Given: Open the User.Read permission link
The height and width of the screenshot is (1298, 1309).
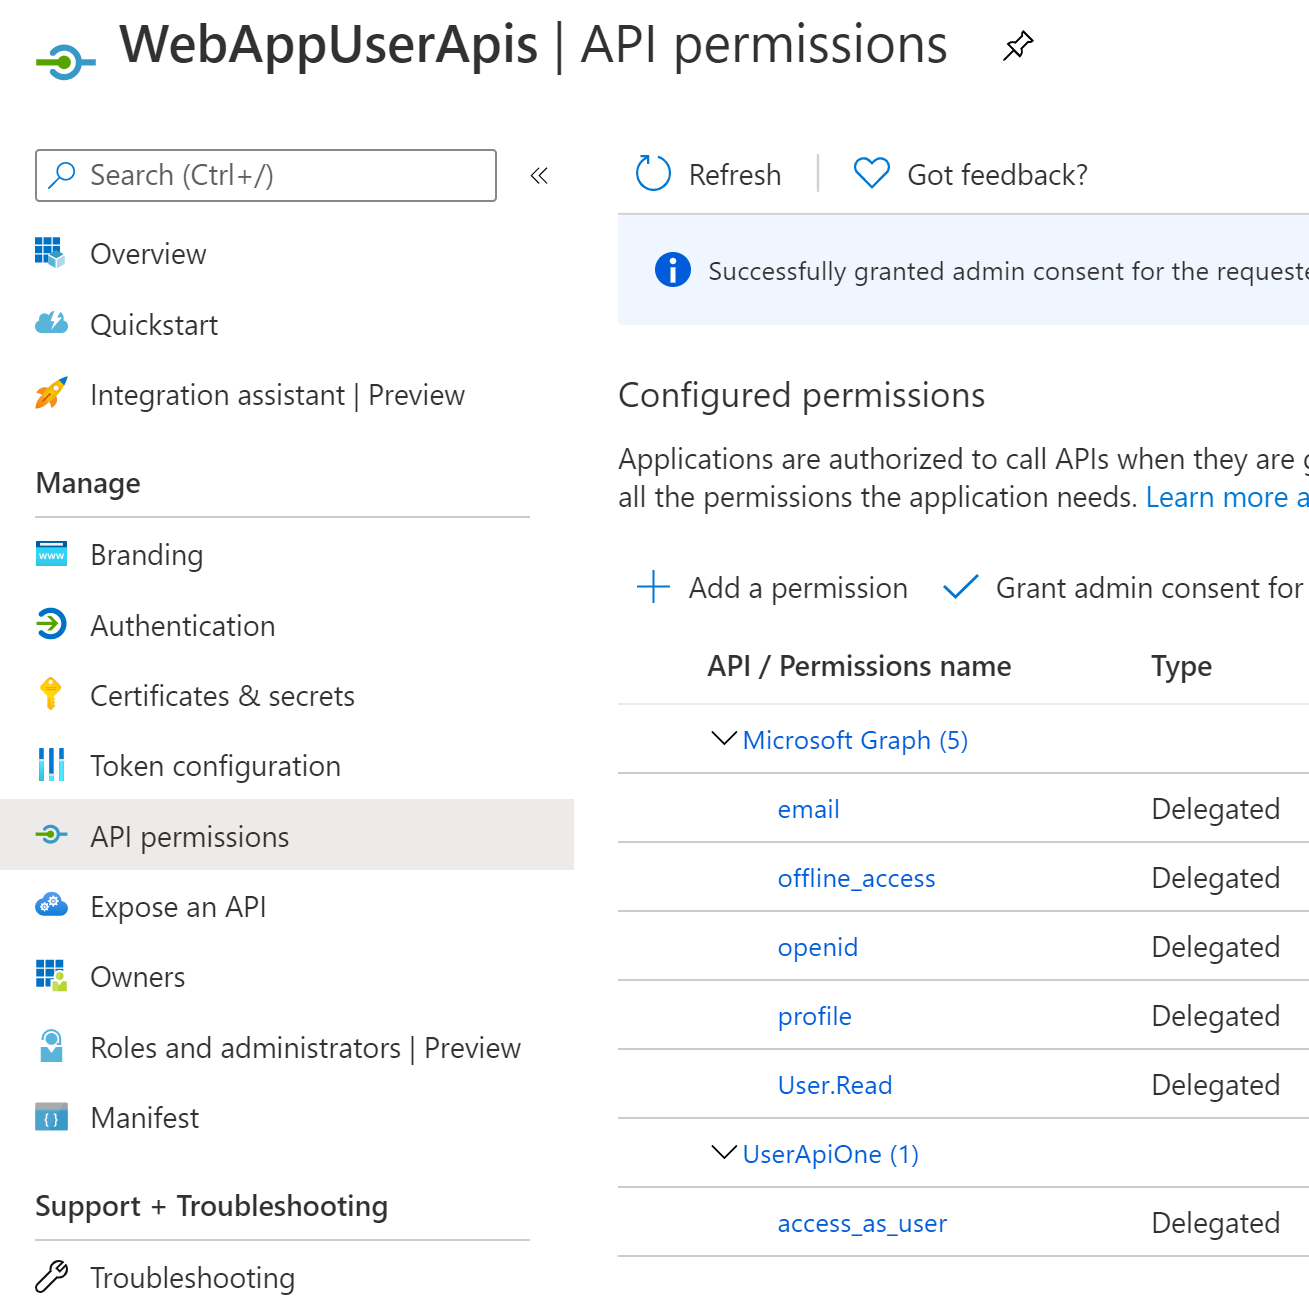Looking at the screenshot, I should [834, 1085].
